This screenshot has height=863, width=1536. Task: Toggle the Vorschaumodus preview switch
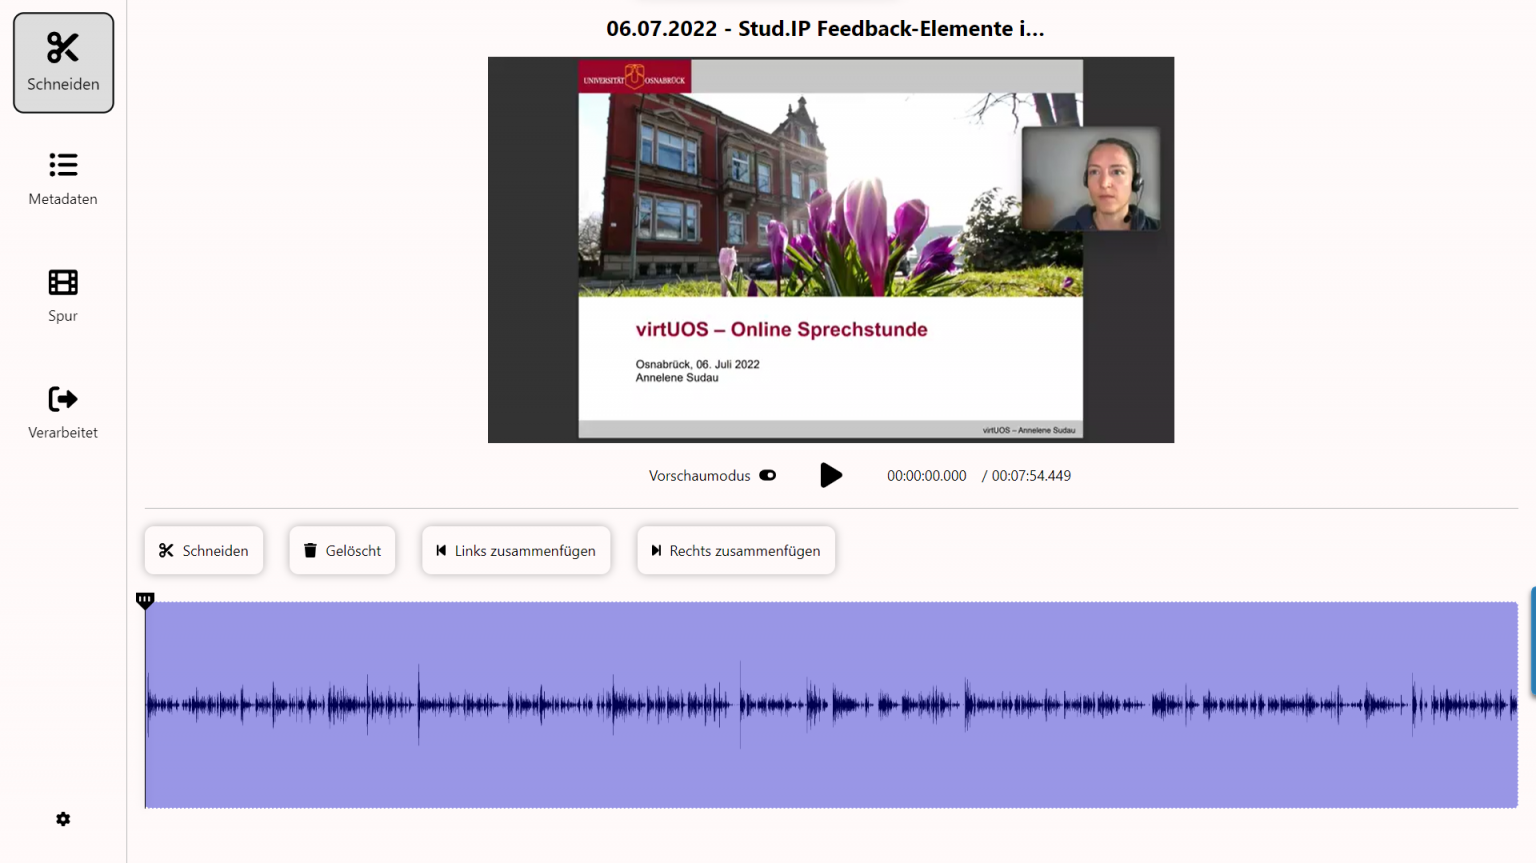click(x=767, y=475)
